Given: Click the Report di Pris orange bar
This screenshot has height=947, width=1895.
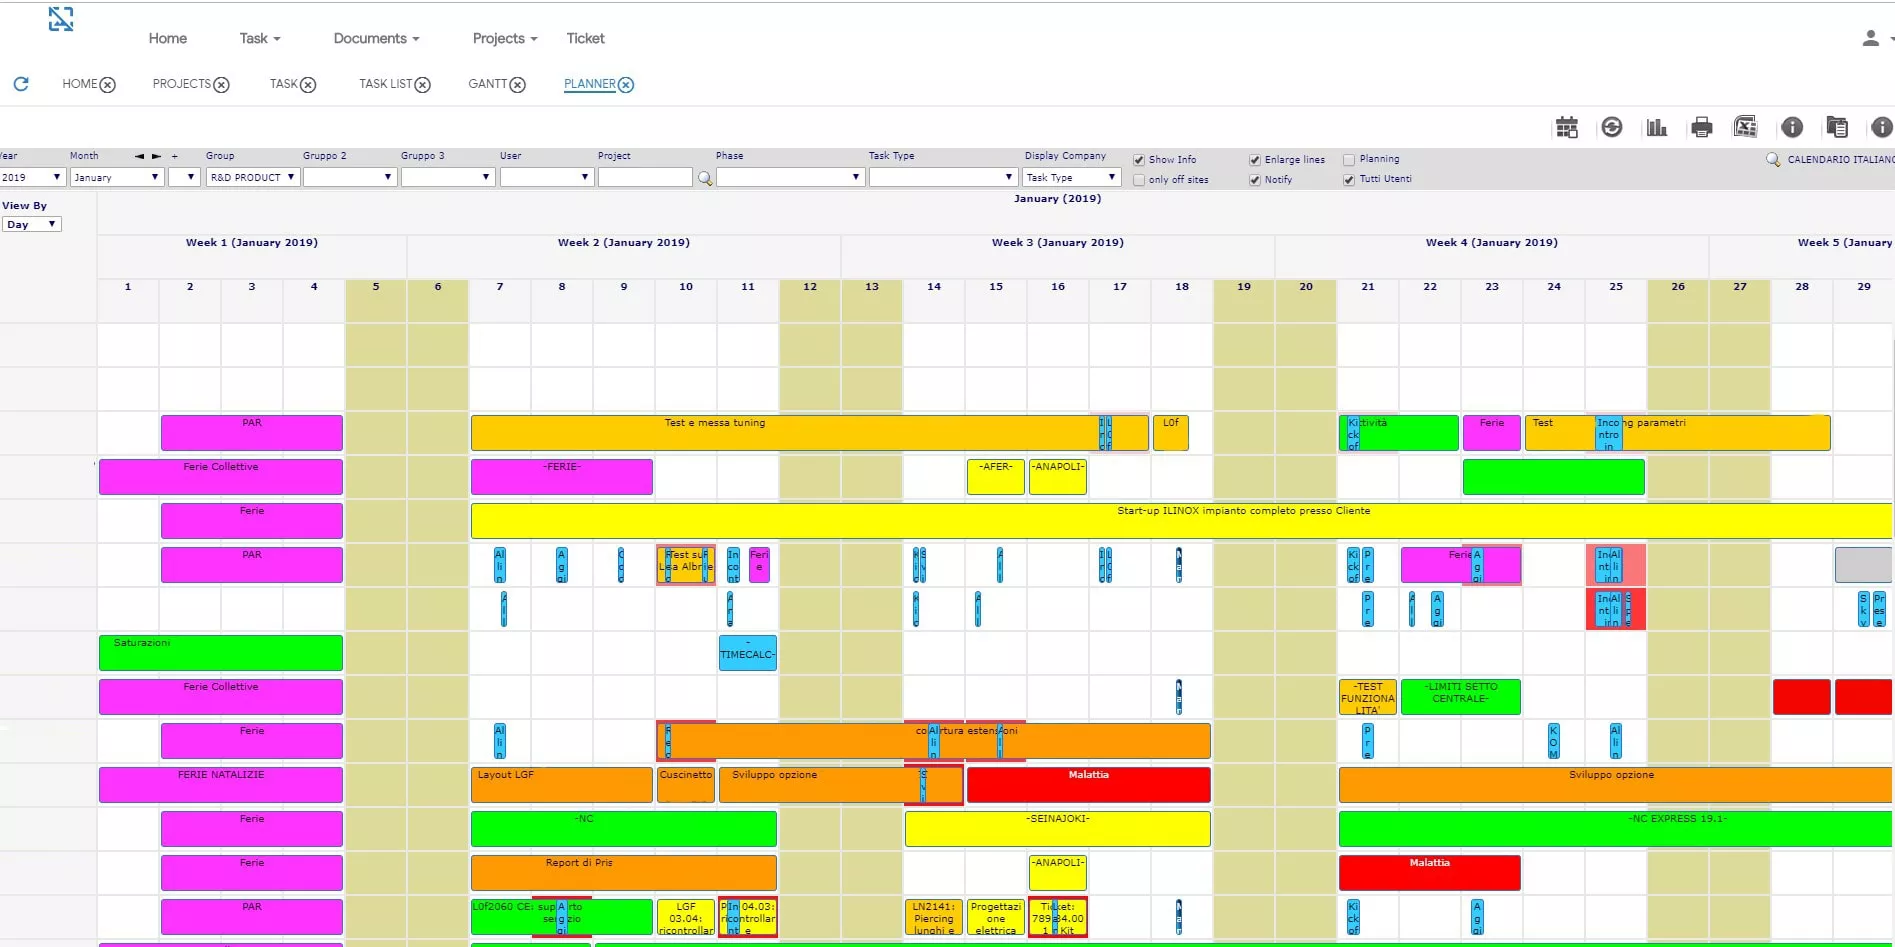Looking at the screenshot, I should tap(624, 873).
